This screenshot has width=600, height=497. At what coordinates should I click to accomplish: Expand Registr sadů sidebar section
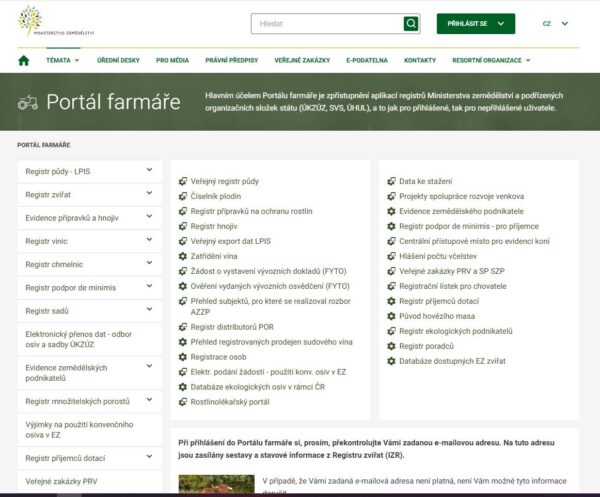click(149, 310)
